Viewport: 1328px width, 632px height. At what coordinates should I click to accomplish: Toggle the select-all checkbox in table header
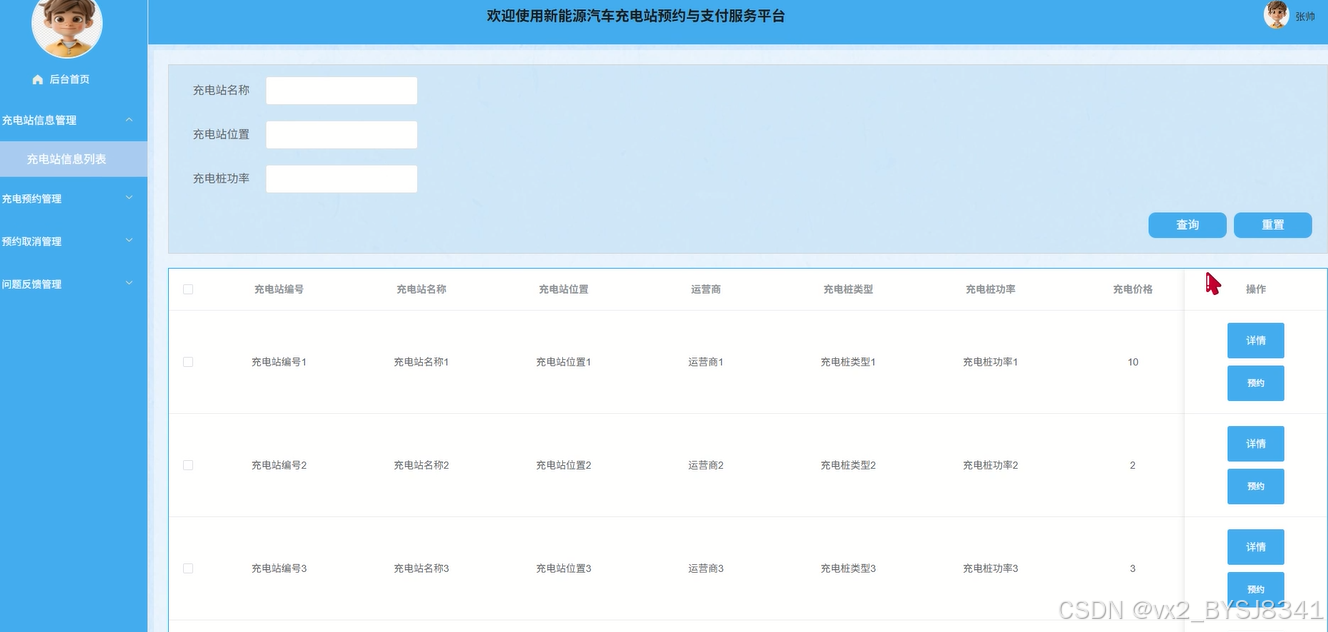(188, 289)
